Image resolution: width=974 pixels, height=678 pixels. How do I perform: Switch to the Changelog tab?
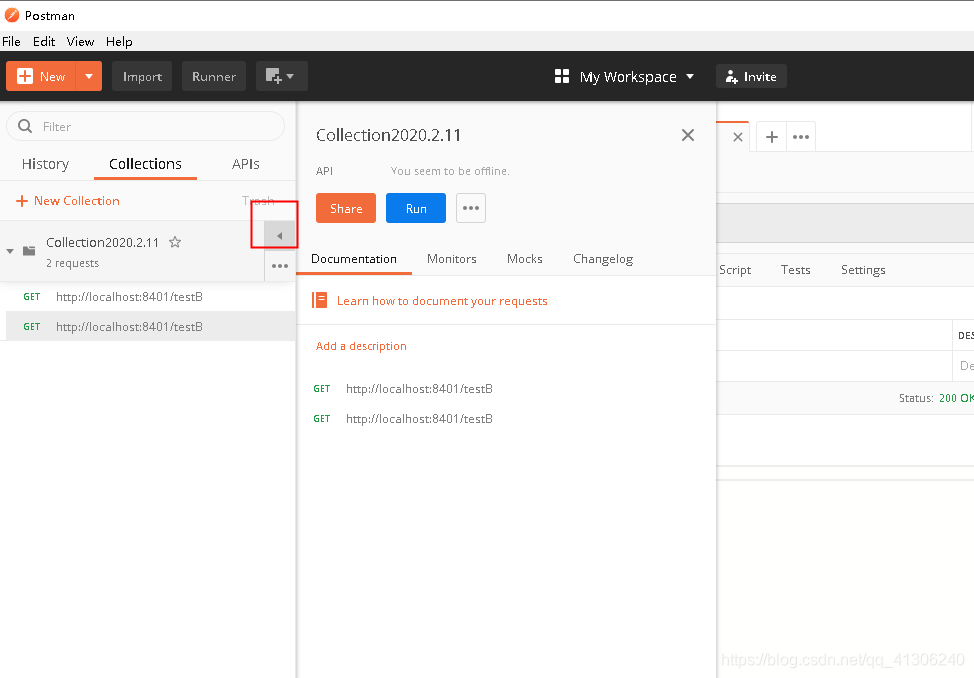point(603,259)
